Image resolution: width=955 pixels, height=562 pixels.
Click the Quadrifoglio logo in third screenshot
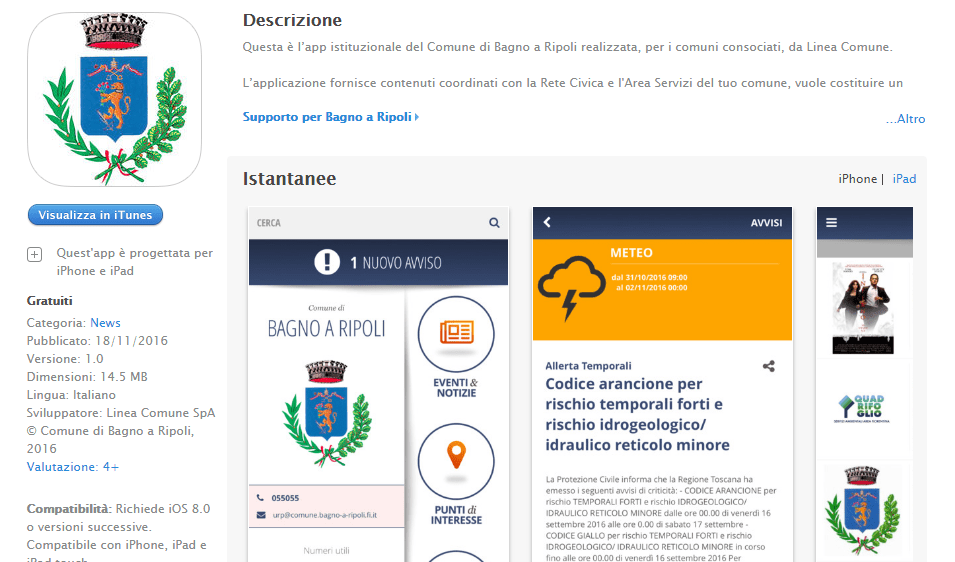(x=864, y=409)
